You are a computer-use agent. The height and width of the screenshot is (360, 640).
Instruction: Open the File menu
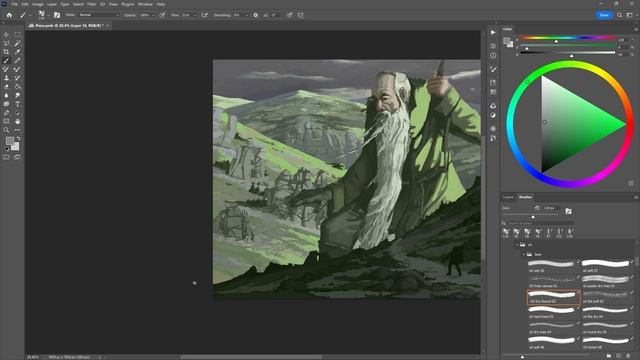14,4
